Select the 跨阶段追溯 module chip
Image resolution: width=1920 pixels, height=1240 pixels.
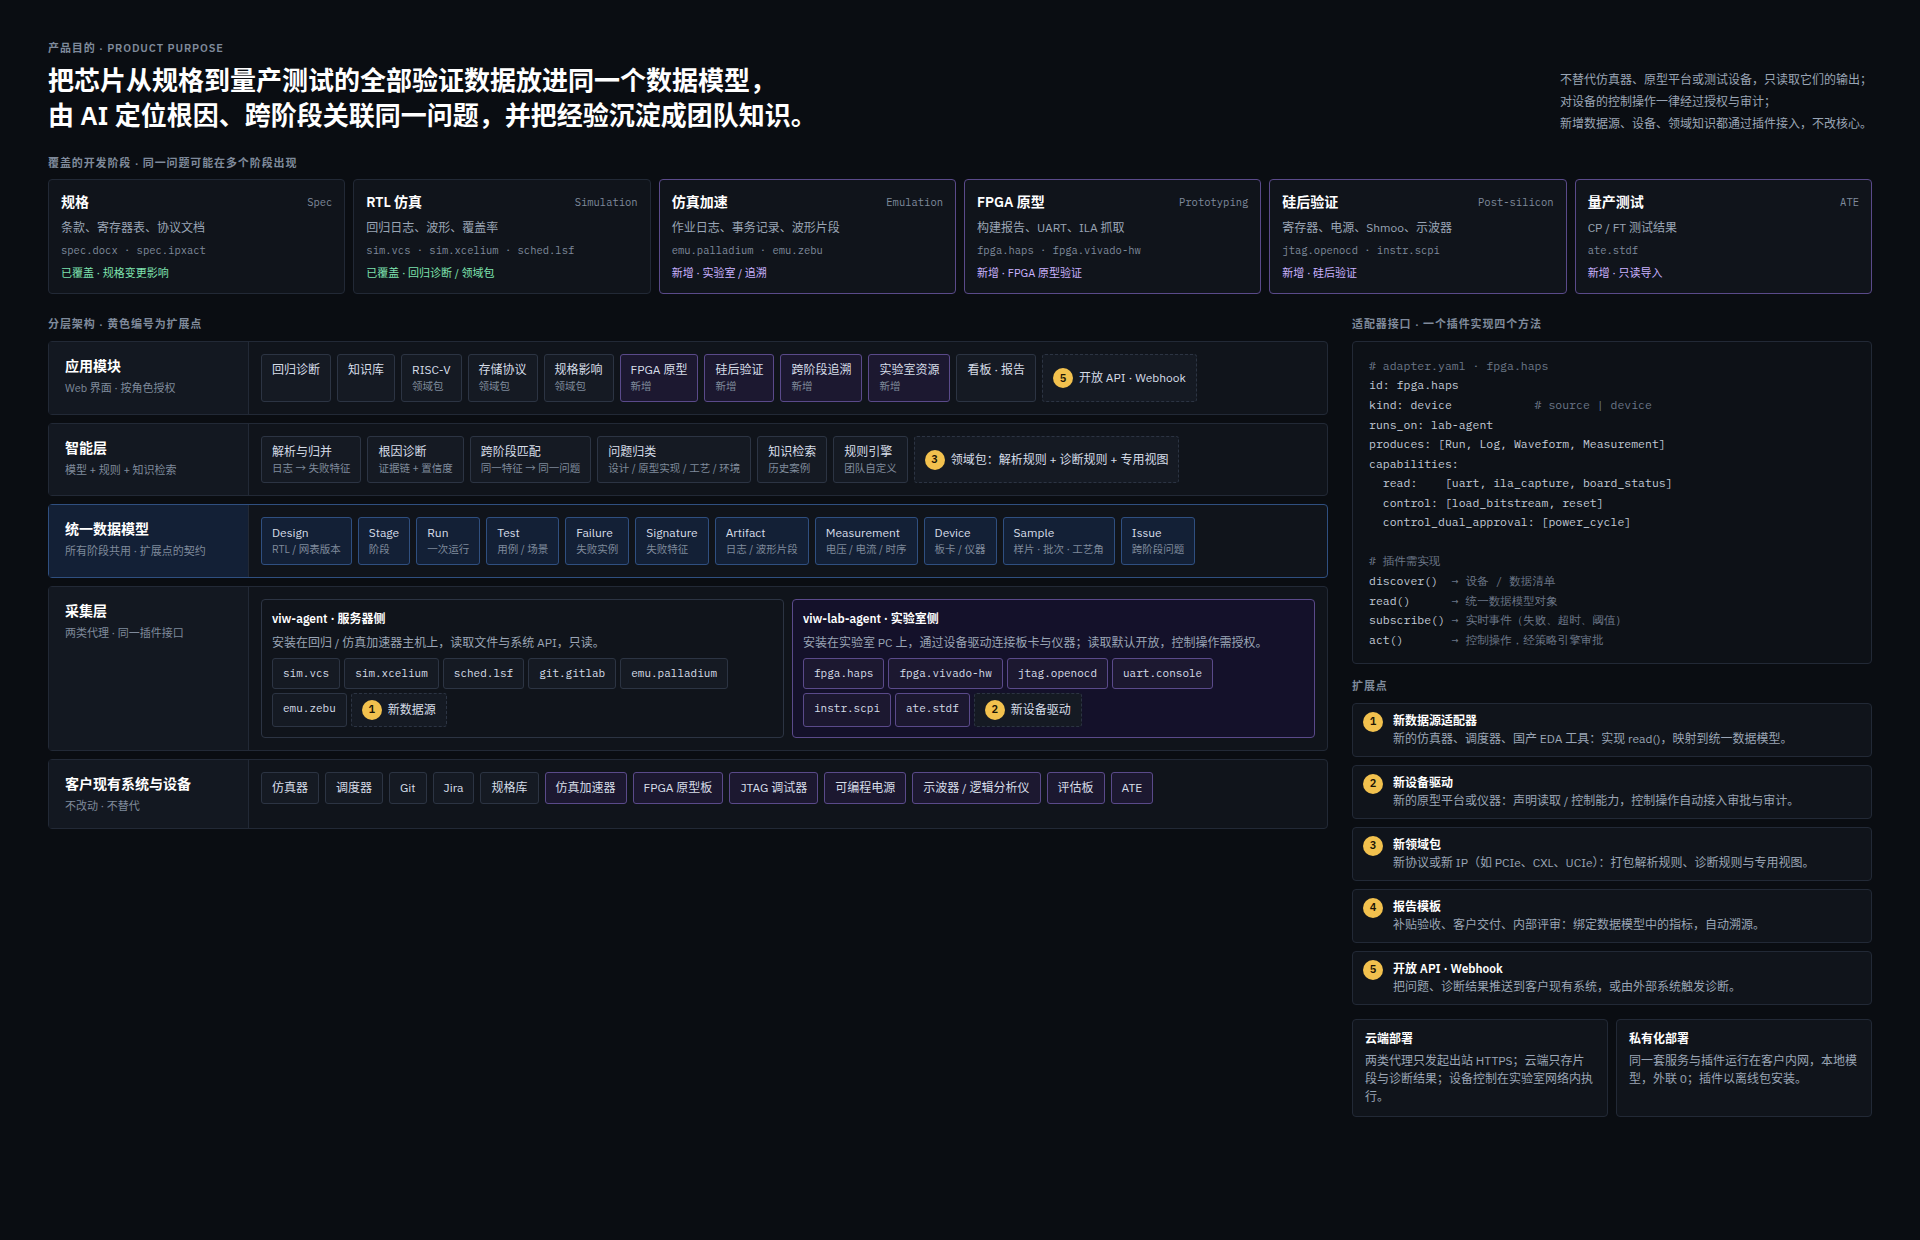tap(821, 378)
